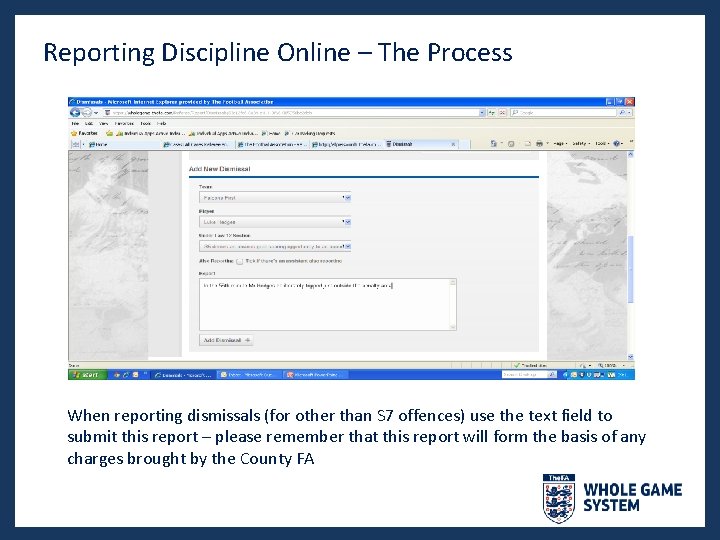The image size is (720, 540).
Task: Click inside the Report text area
Action: [x=327, y=304]
